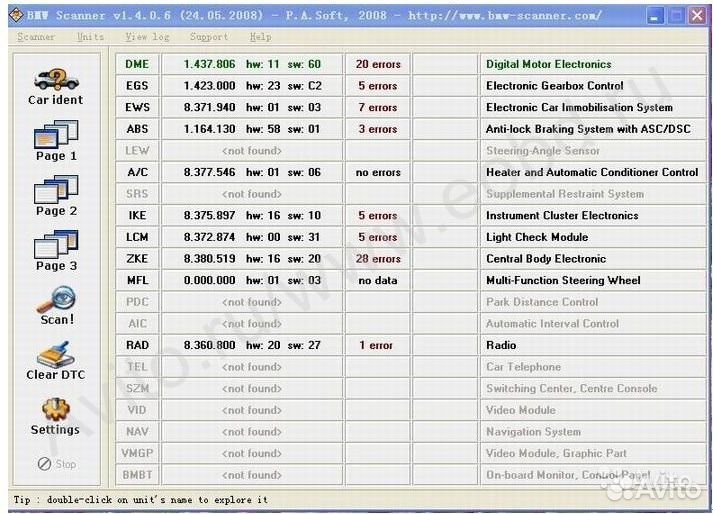Select the EGS unit button

coord(137,86)
